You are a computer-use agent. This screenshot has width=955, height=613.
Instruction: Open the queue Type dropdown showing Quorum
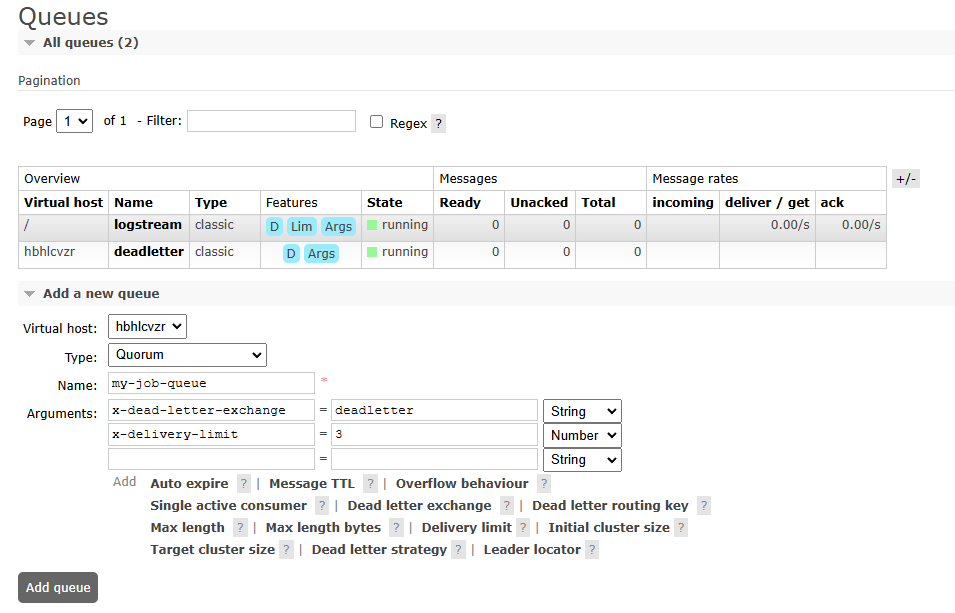188,355
